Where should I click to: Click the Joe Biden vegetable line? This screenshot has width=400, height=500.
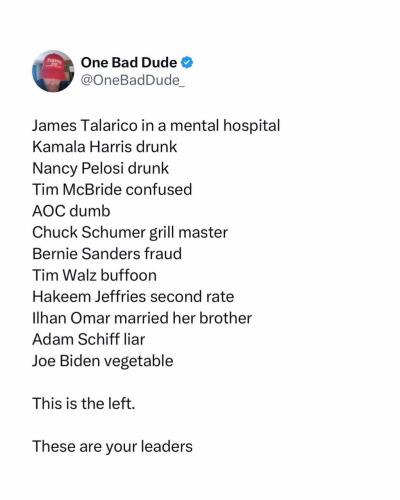point(103,361)
